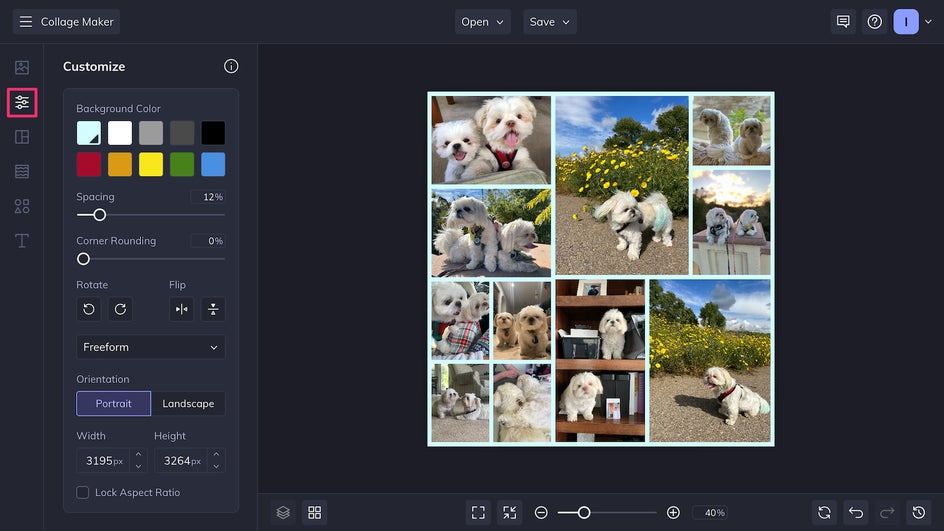Pick the light gray background swatch
This screenshot has height=531, width=944.
click(151, 133)
